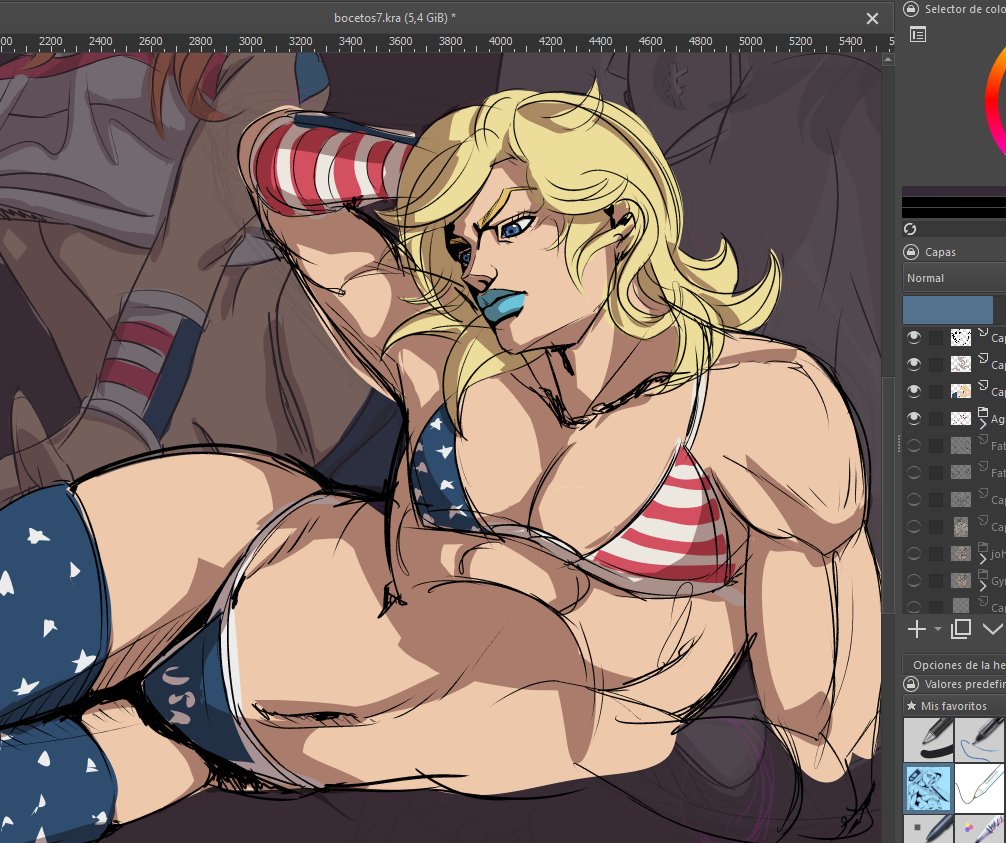Duplicate the current layer
This screenshot has width=1006, height=843.
(960, 629)
